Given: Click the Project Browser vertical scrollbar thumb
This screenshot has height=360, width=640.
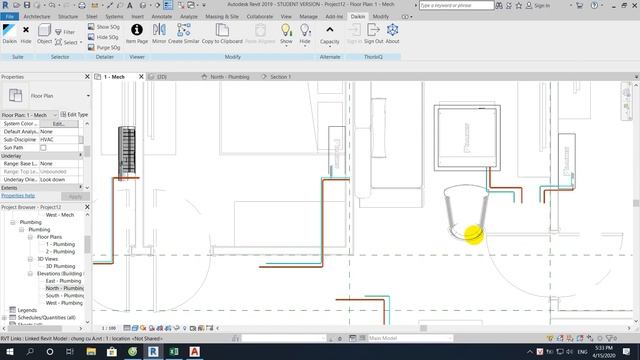Looking at the screenshot, I should (87, 244).
